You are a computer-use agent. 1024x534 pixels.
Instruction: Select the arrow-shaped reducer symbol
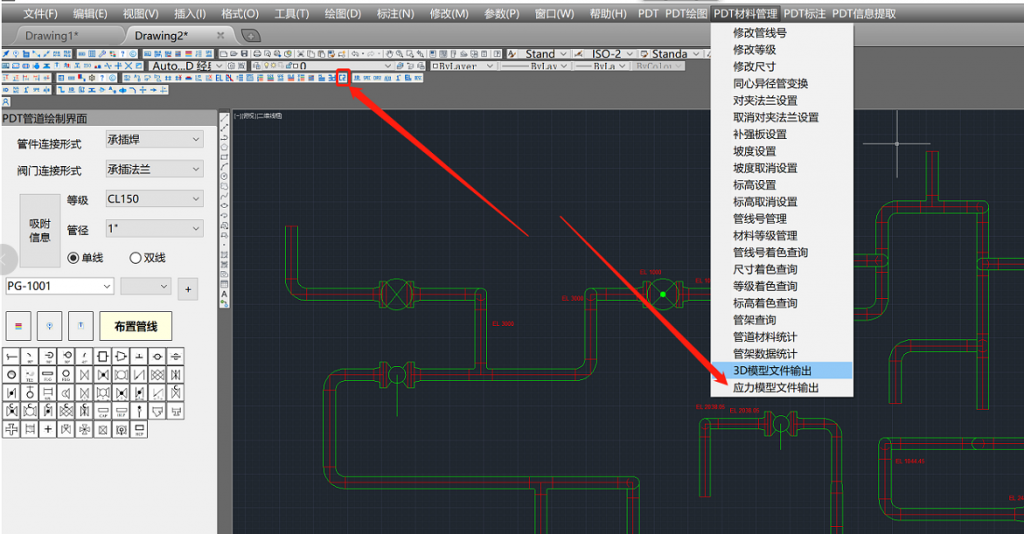pos(121,356)
